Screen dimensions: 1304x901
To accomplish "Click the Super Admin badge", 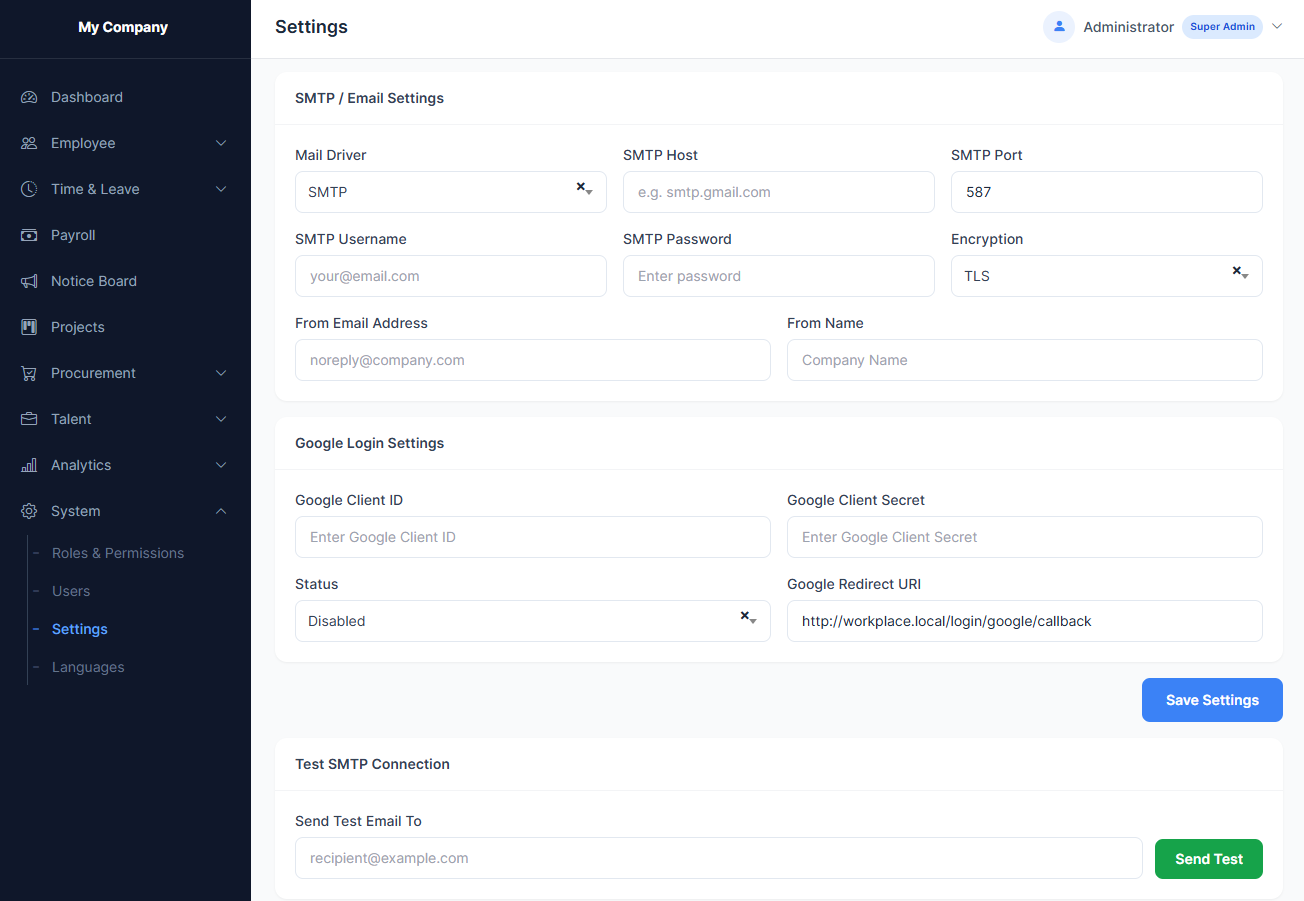I will [x=1222, y=26].
